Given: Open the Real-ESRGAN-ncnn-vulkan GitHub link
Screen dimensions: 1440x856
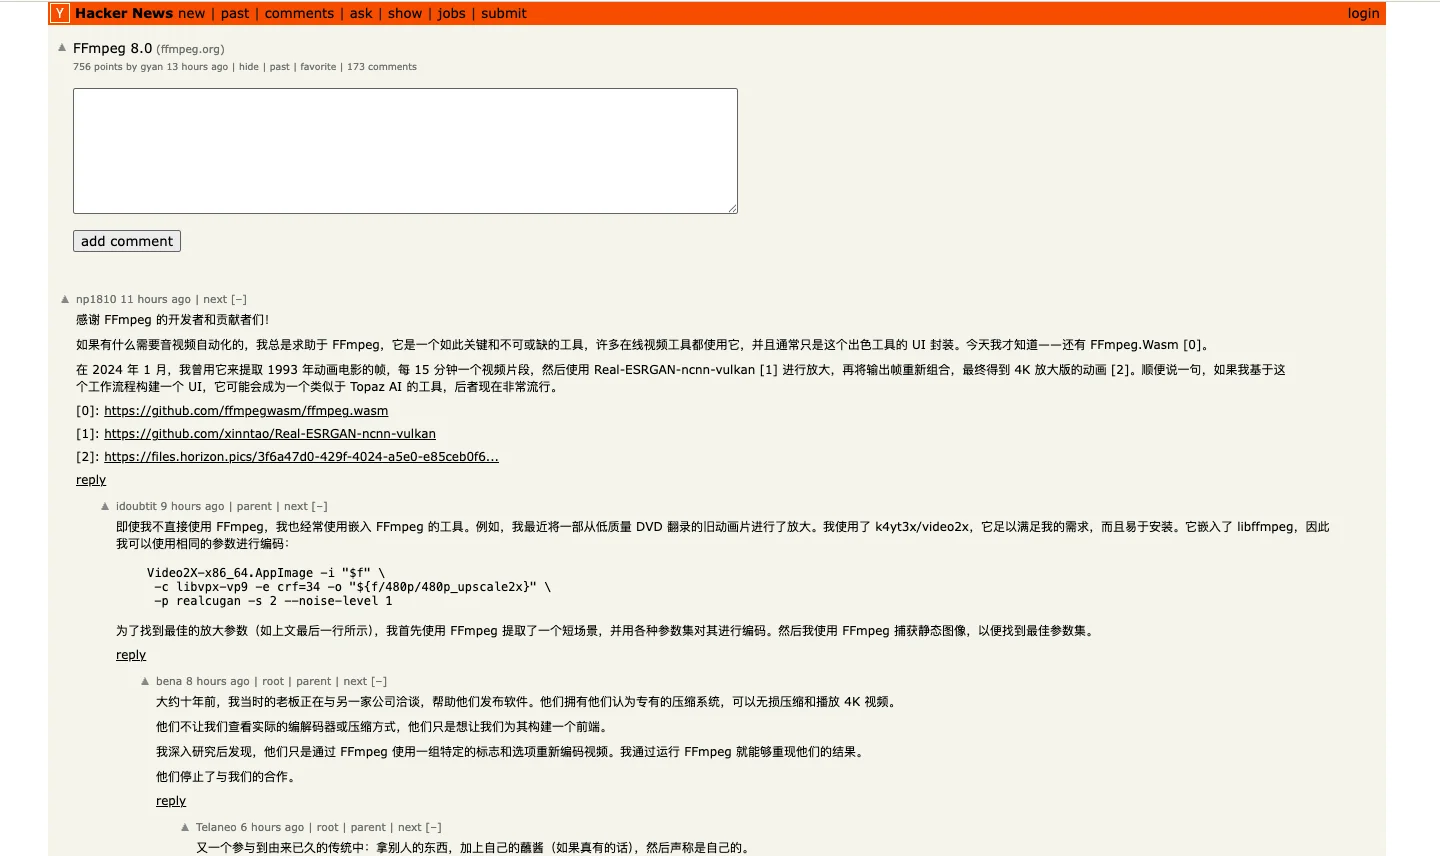Looking at the screenshot, I should pyautogui.click(x=270, y=434).
